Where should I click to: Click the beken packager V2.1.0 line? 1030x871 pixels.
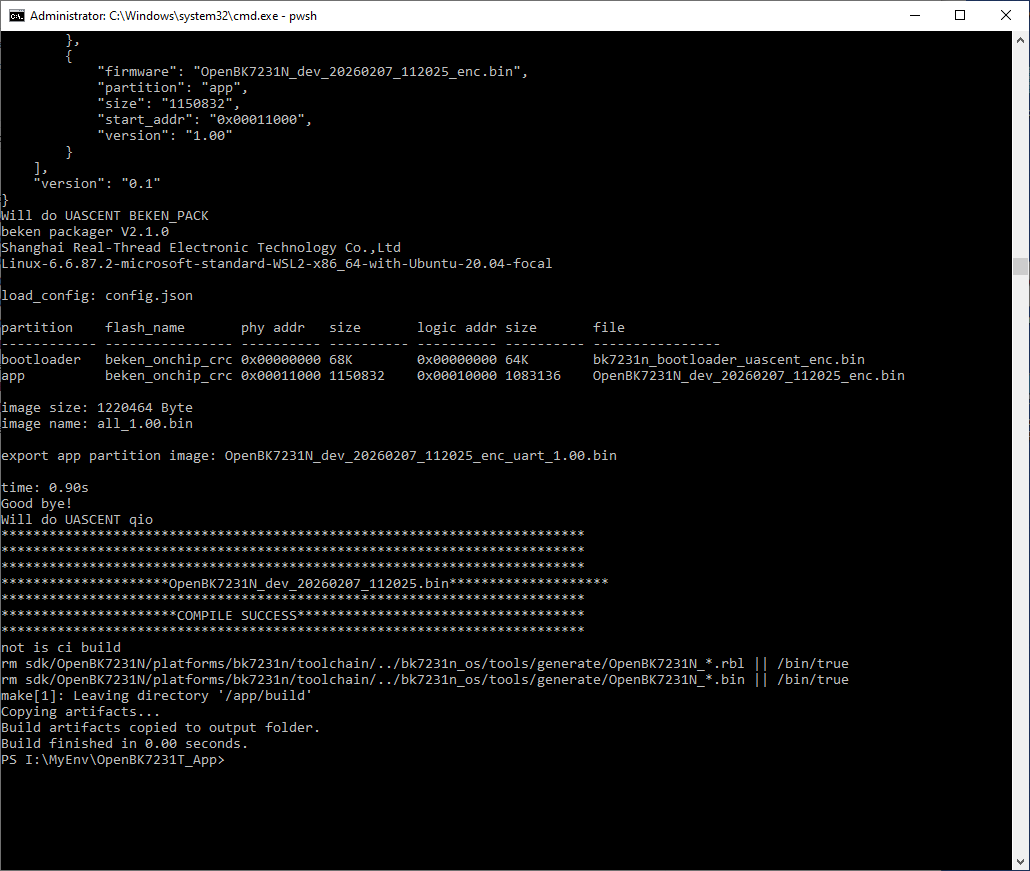click(85, 231)
